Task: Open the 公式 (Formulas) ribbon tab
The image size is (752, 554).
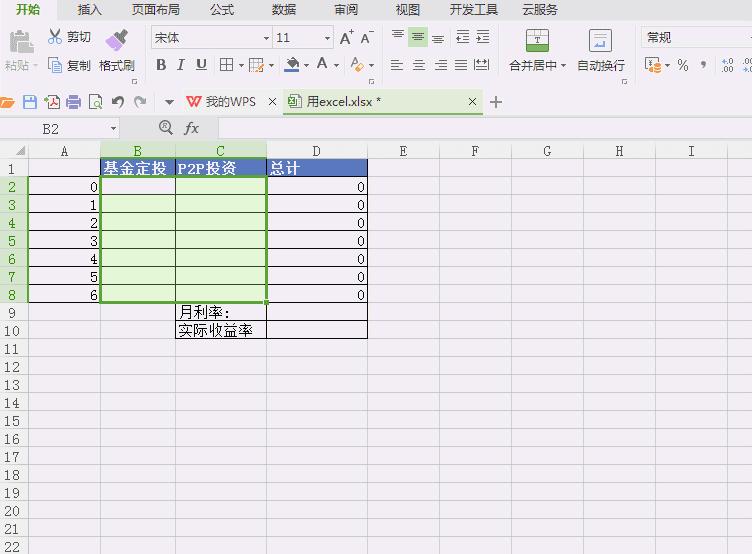Action: pyautogui.click(x=222, y=10)
